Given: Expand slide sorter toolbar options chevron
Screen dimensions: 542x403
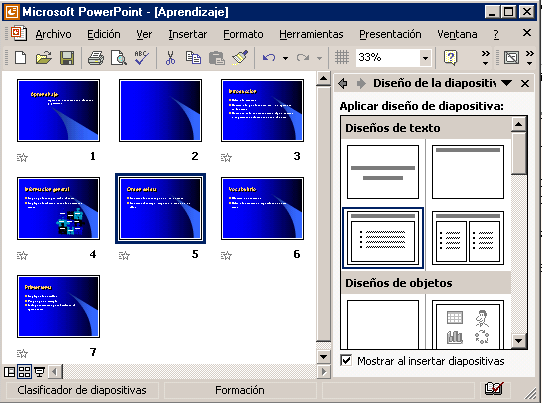Looking at the screenshot, I should 530,58.
